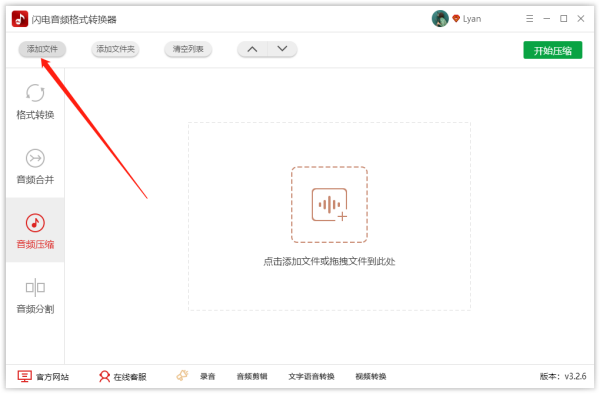The height and width of the screenshot is (394, 600).
Task: Open the 格式转换 sidebar tab
Action: pyautogui.click(x=35, y=101)
